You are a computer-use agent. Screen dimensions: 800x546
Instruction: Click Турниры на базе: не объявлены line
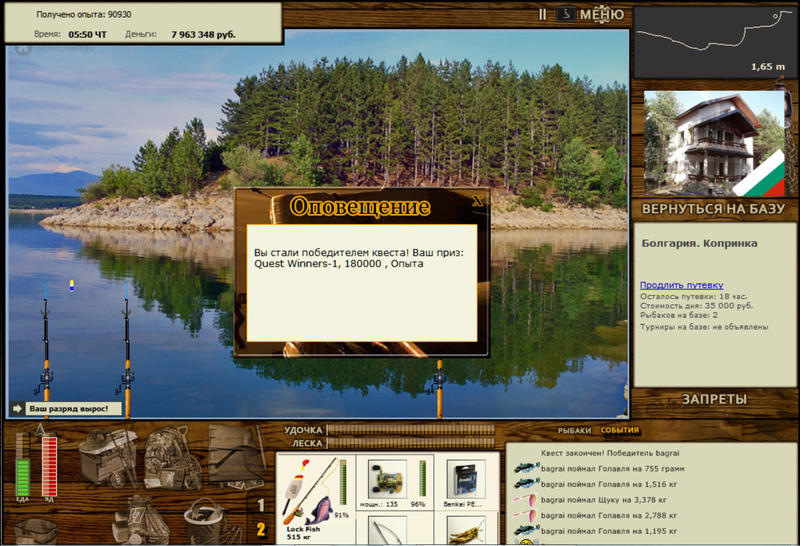704,327
